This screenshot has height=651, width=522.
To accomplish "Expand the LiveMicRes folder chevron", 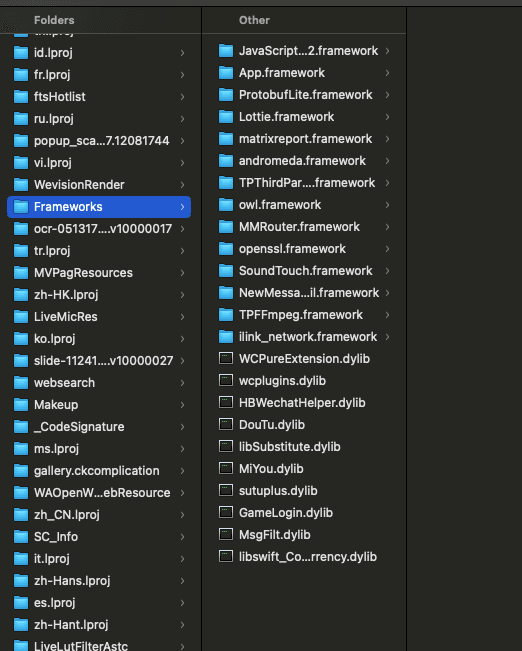I will click(x=182, y=317).
